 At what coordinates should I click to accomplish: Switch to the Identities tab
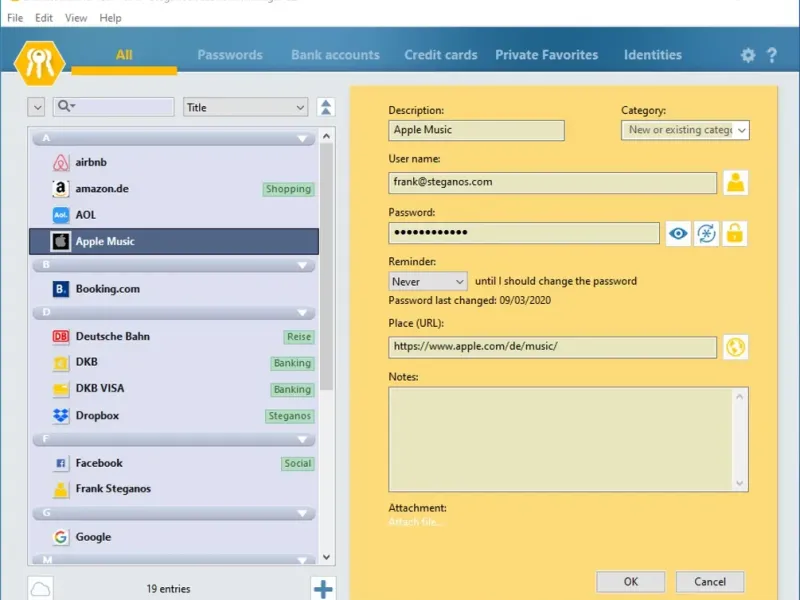pos(653,55)
